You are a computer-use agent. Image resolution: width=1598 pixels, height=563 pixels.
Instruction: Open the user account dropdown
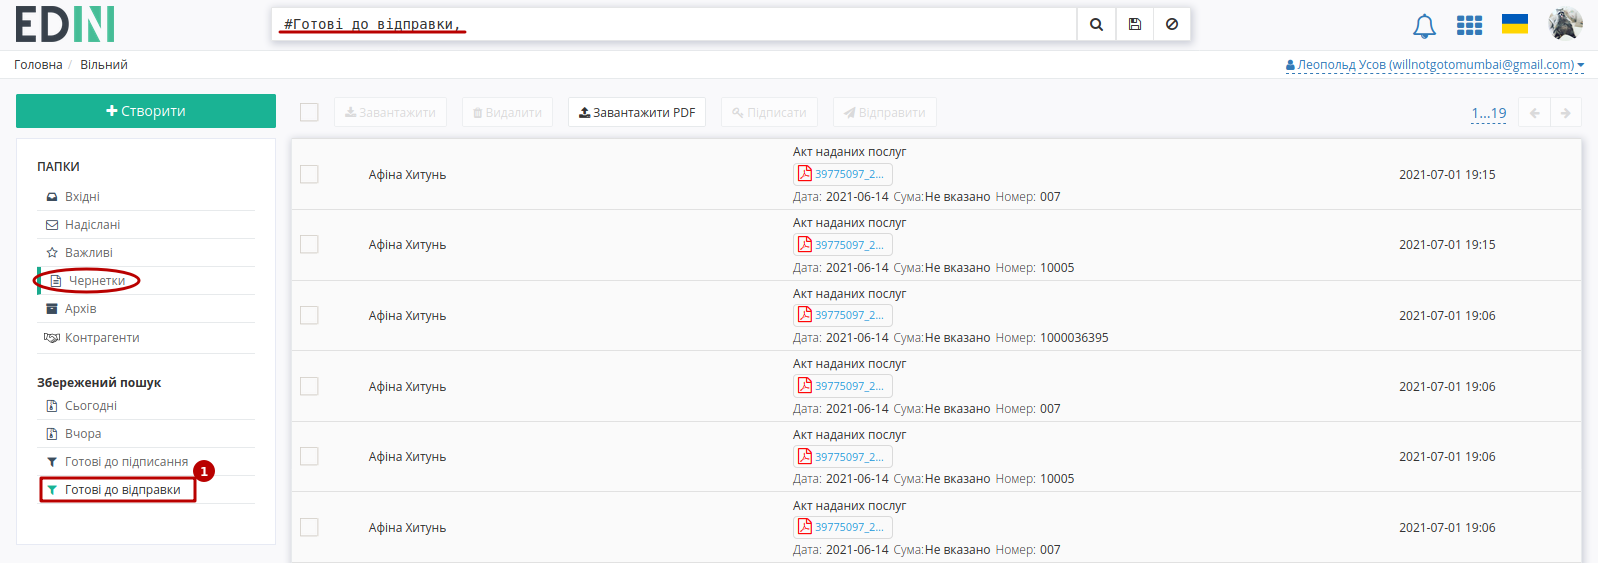(x=1435, y=65)
